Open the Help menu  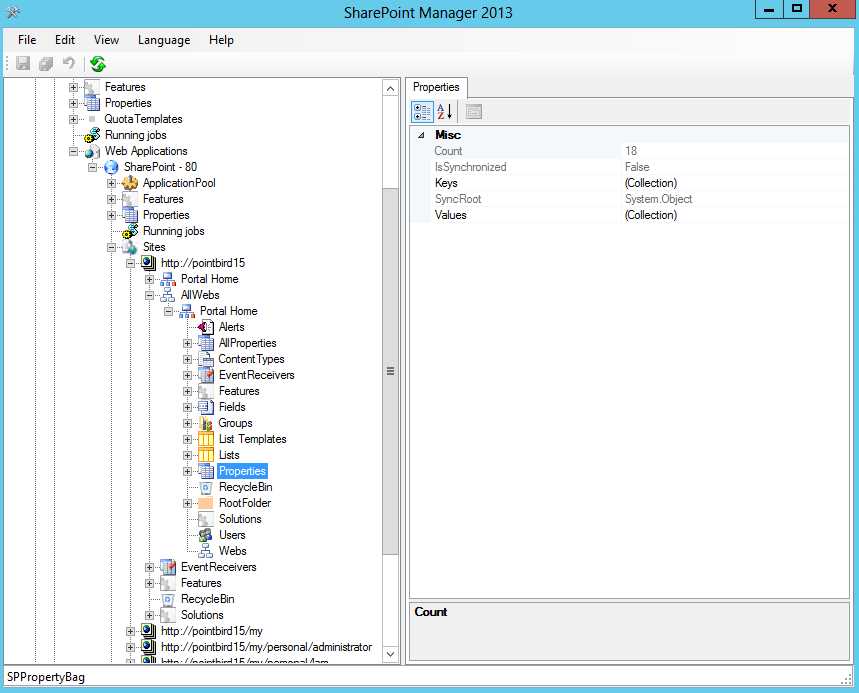click(221, 40)
